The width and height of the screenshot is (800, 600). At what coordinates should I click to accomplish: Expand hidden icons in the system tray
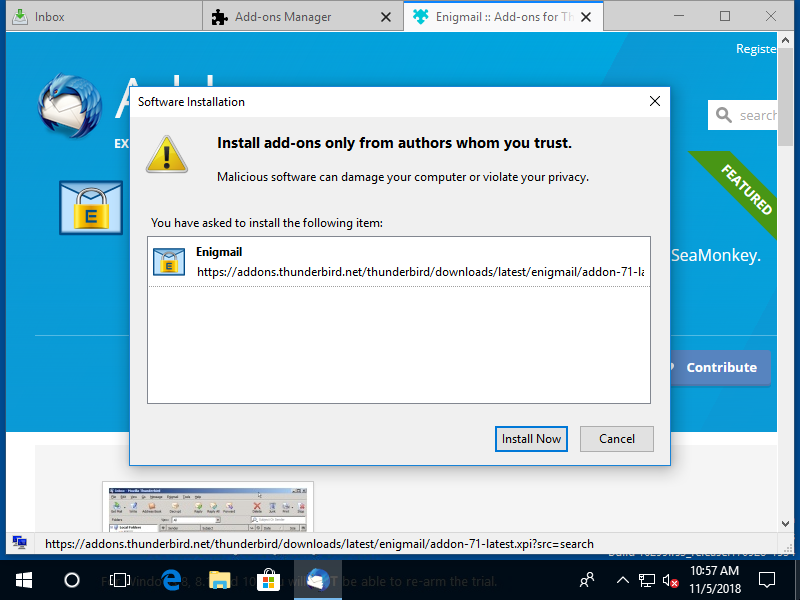tap(622, 579)
